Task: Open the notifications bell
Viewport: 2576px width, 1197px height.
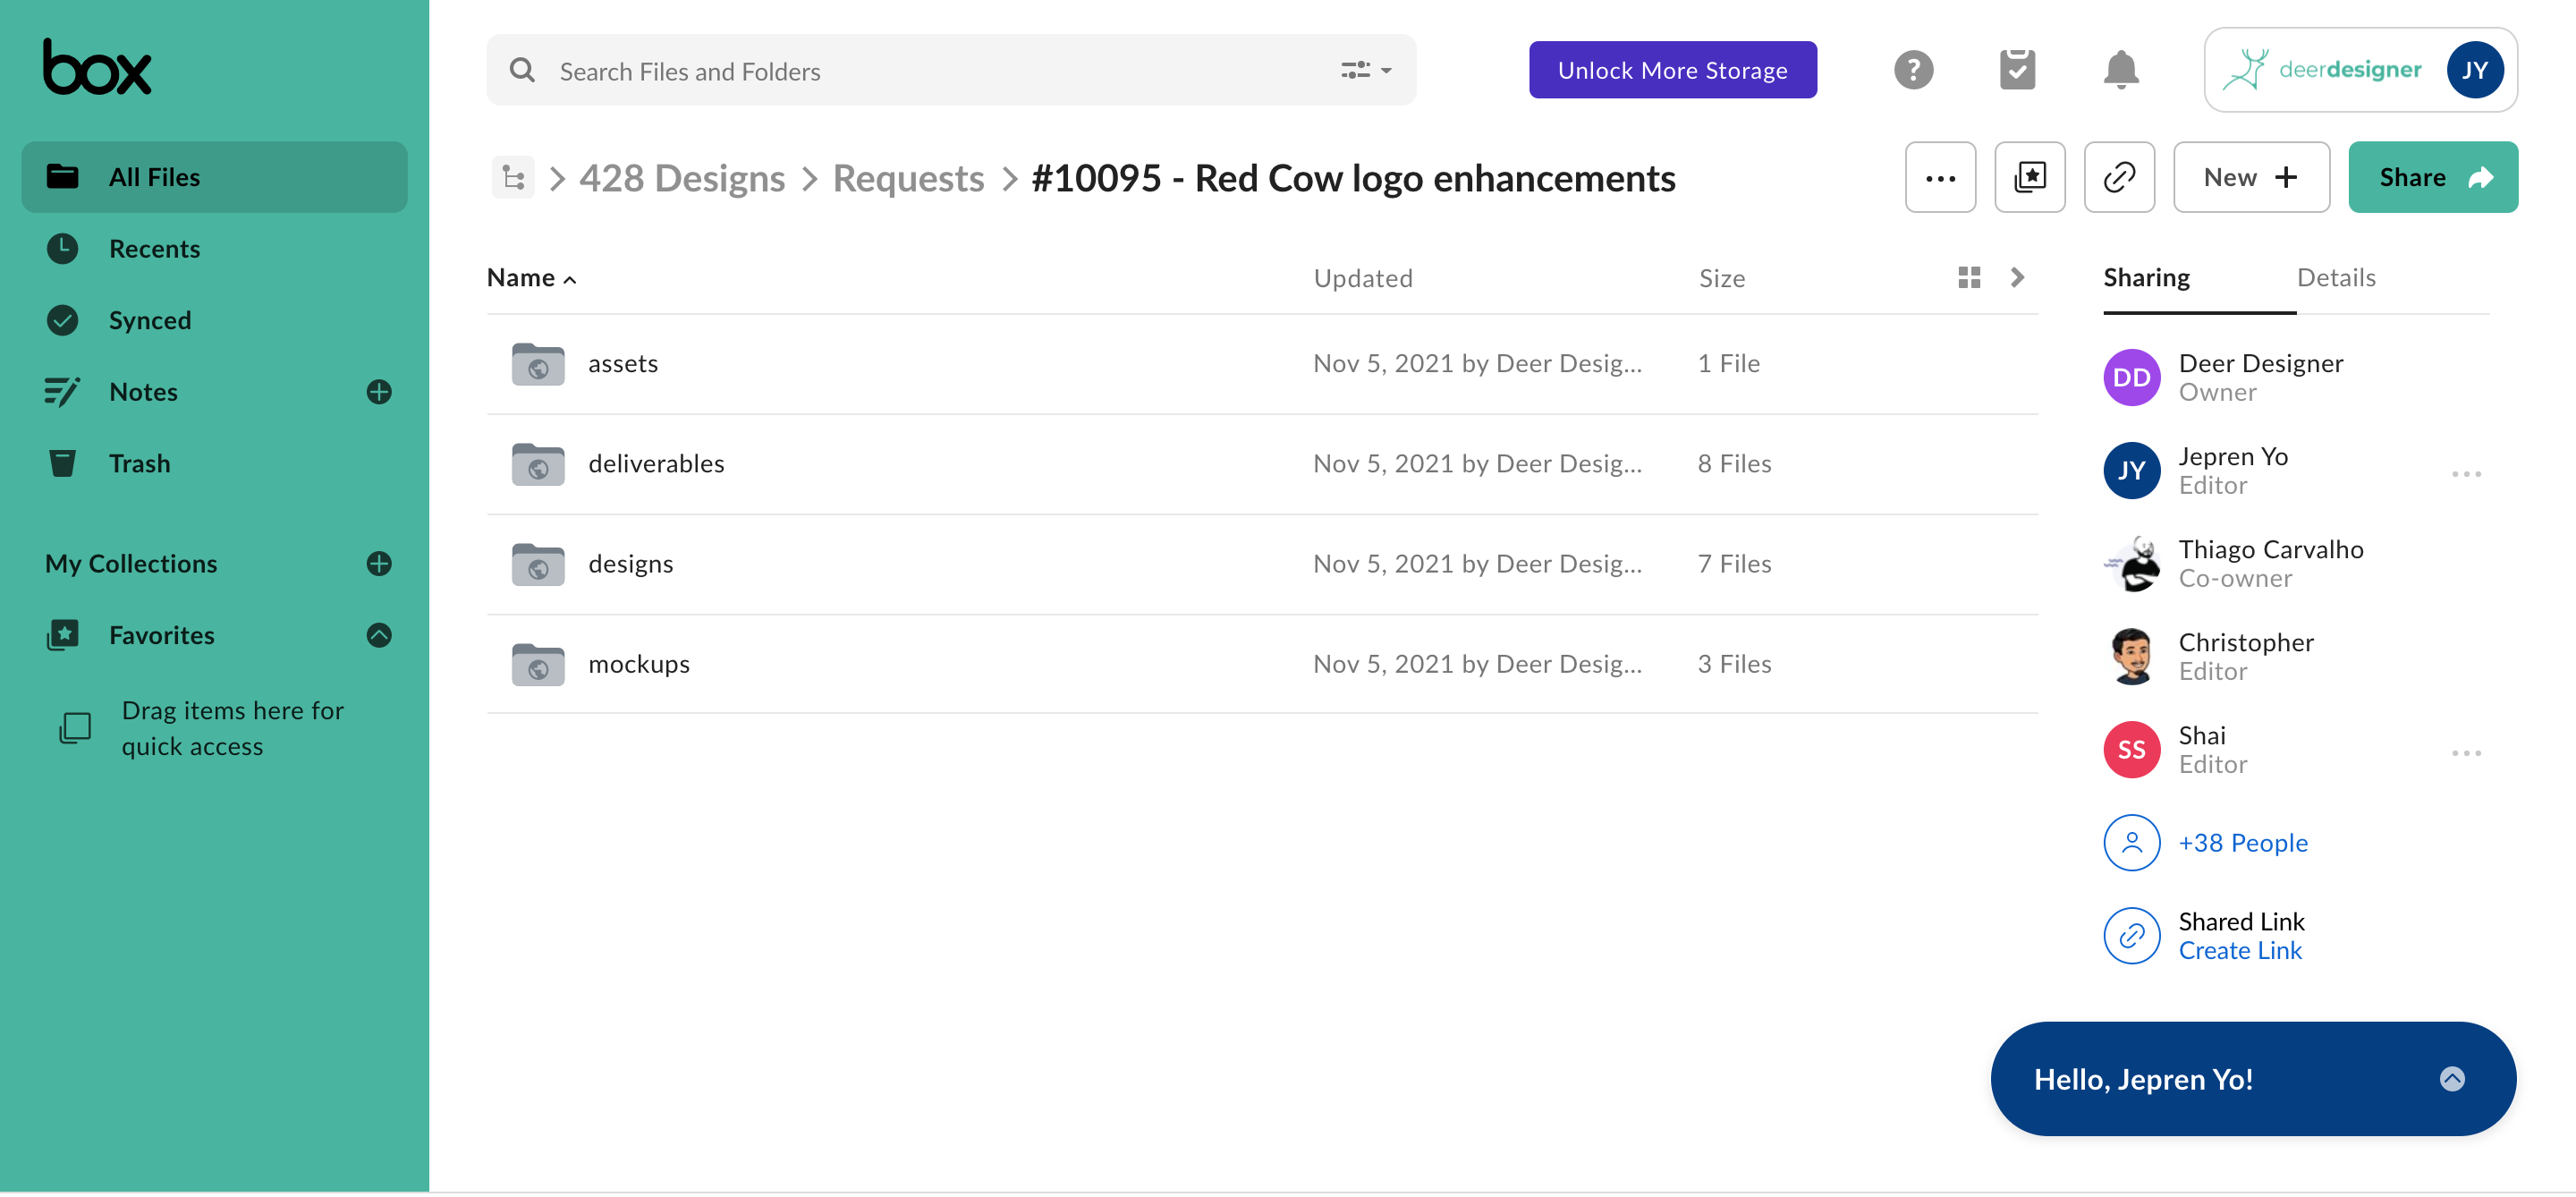Action: [2120, 70]
